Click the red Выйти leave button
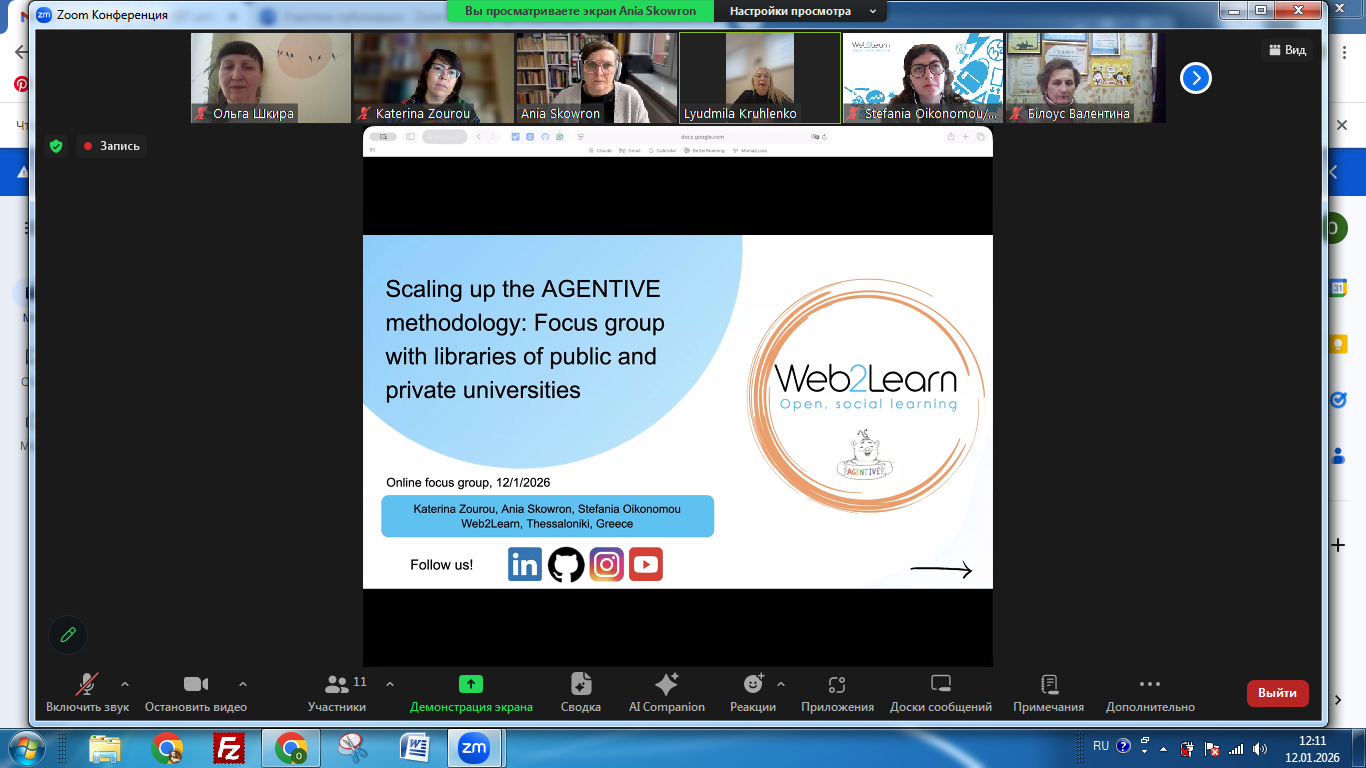This screenshot has height=768, width=1366. (1277, 693)
